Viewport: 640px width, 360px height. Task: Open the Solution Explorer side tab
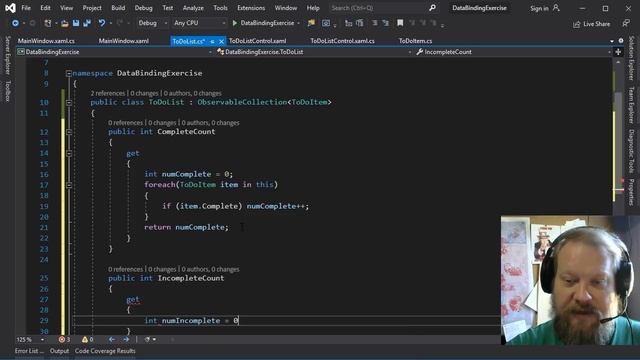(631, 58)
